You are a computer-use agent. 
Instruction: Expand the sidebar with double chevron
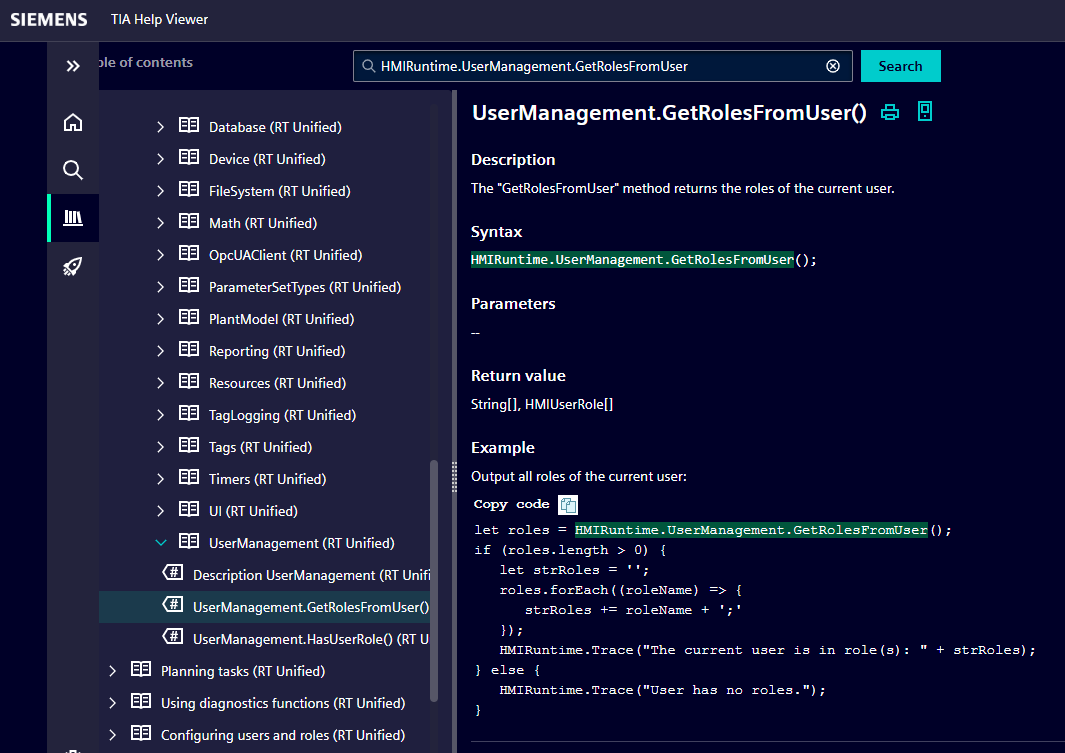click(73, 66)
